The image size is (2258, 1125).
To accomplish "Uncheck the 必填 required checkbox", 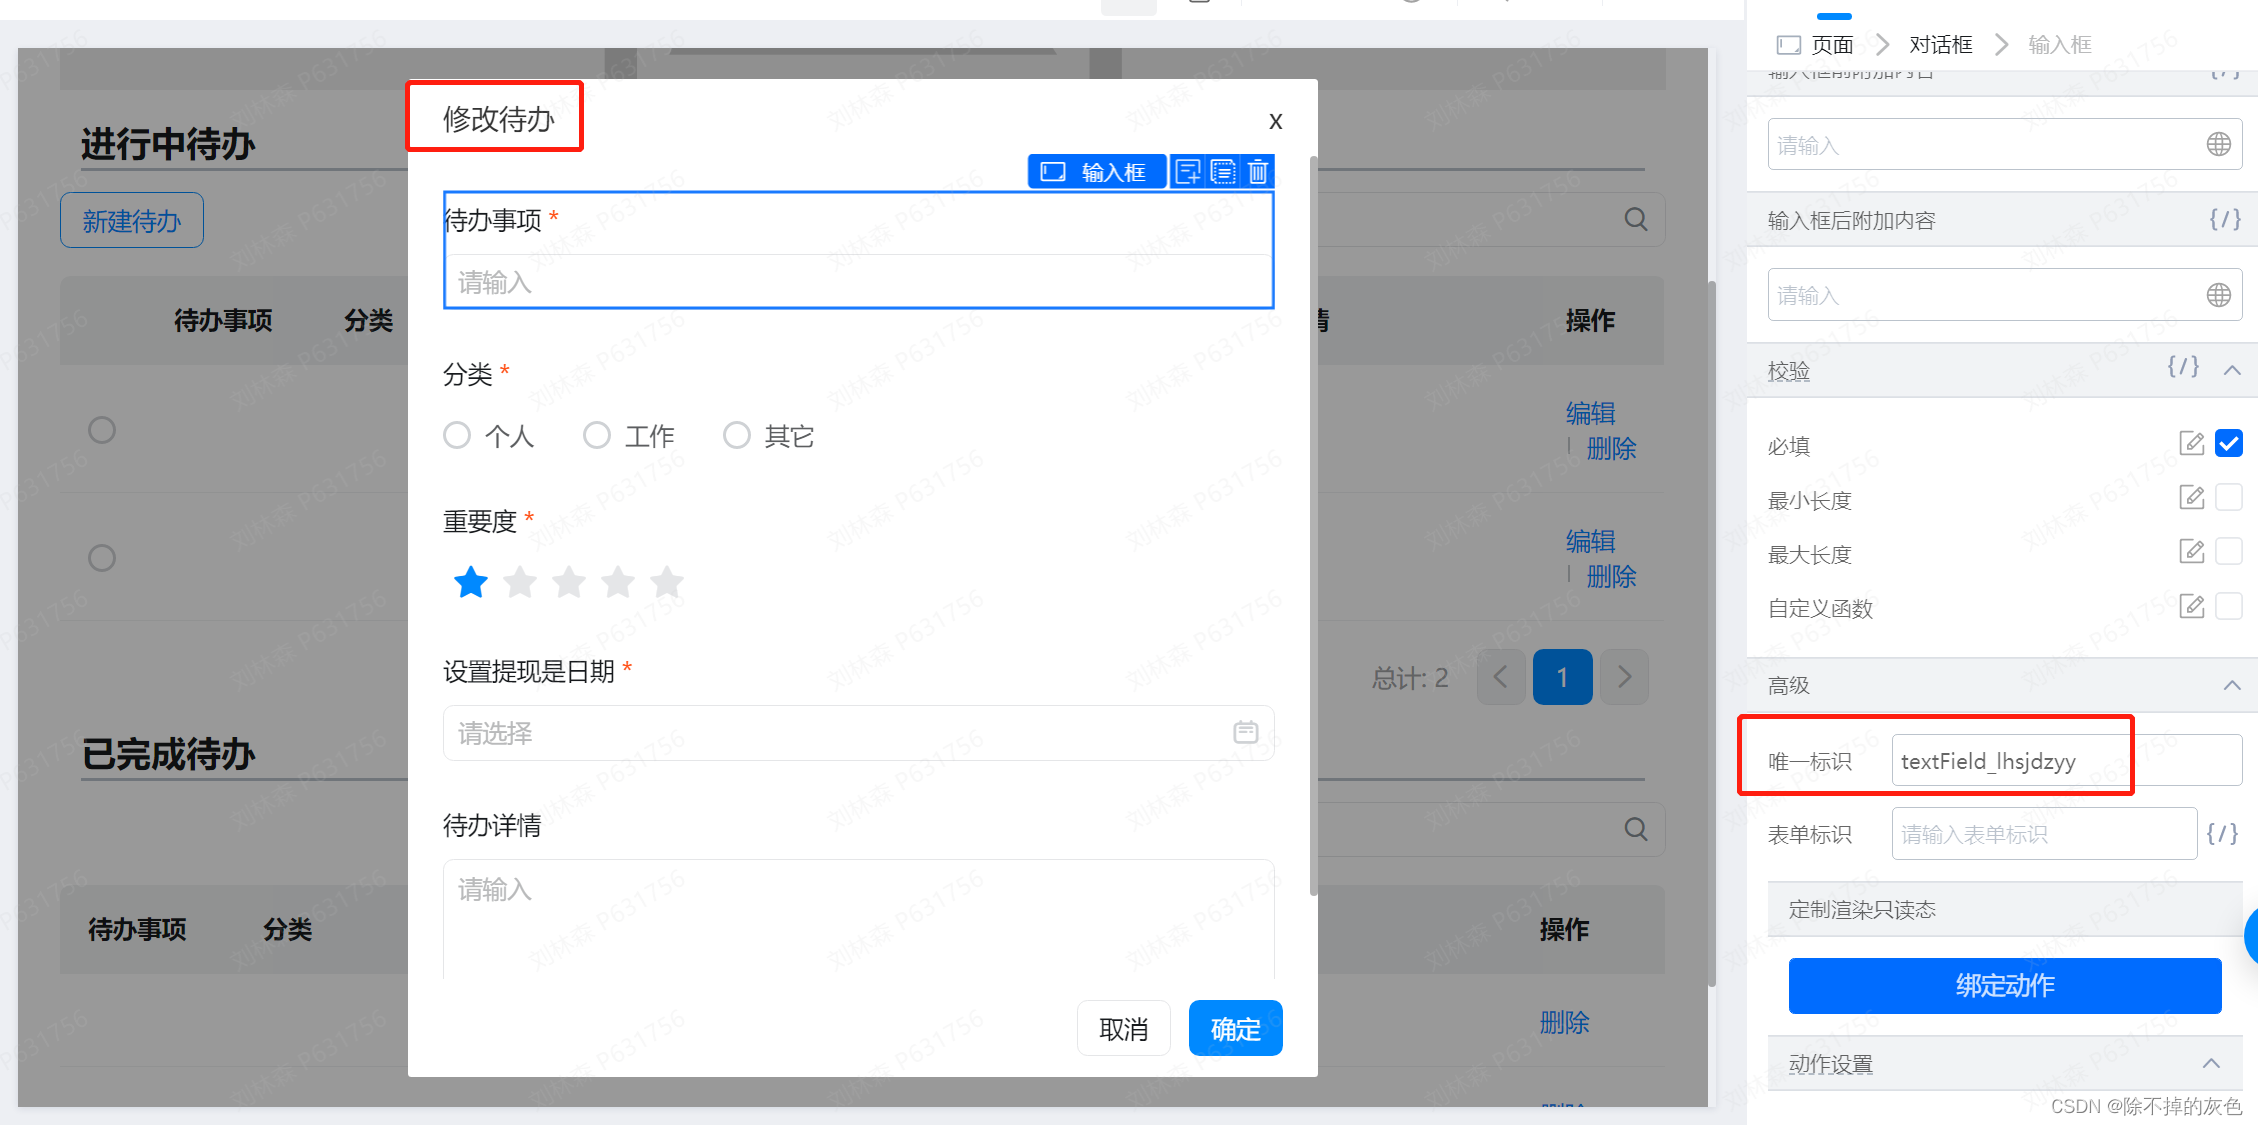I will 2229,443.
